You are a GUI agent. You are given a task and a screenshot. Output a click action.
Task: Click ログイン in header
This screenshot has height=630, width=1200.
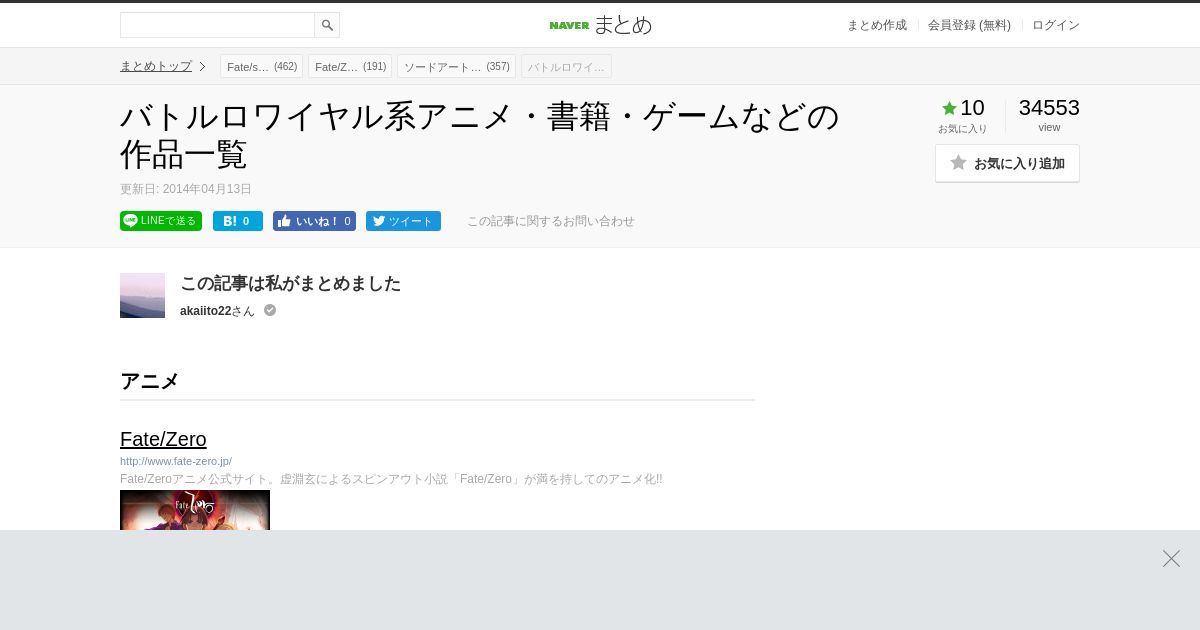click(1056, 25)
